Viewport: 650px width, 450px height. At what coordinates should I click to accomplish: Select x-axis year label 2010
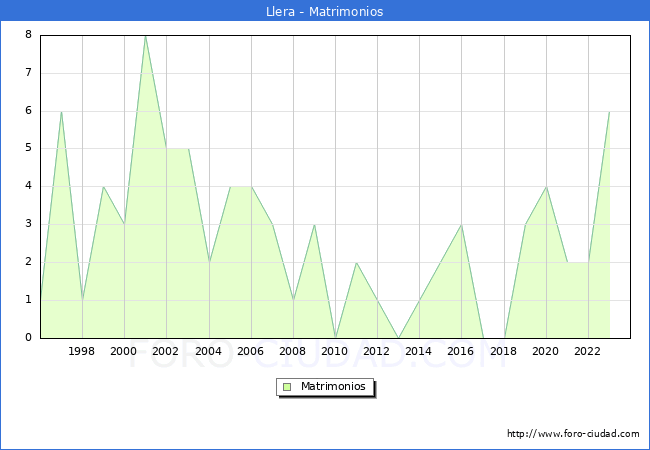335,351
